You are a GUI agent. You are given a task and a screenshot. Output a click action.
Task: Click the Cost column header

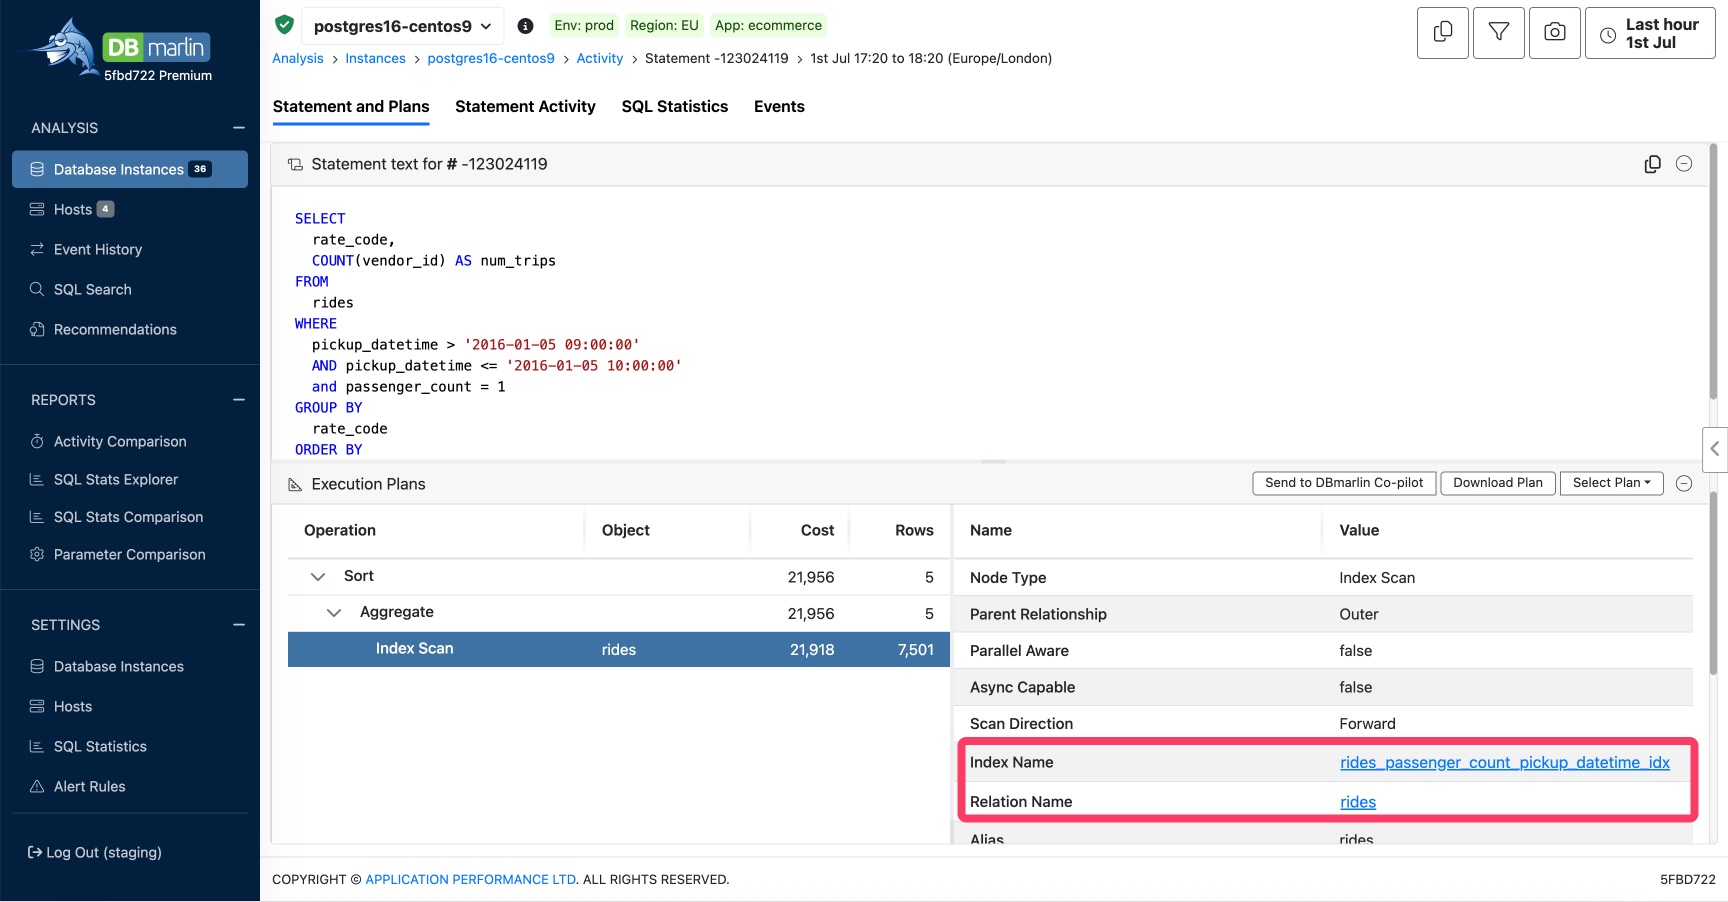817,531
